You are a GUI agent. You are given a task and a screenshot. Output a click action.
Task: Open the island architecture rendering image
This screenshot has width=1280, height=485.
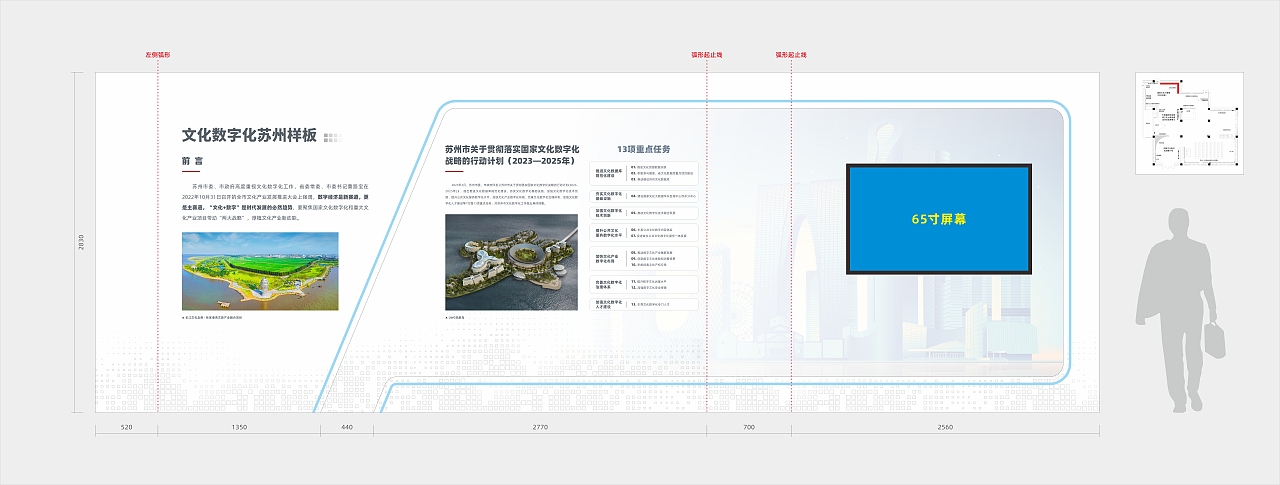[x=511, y=261]
